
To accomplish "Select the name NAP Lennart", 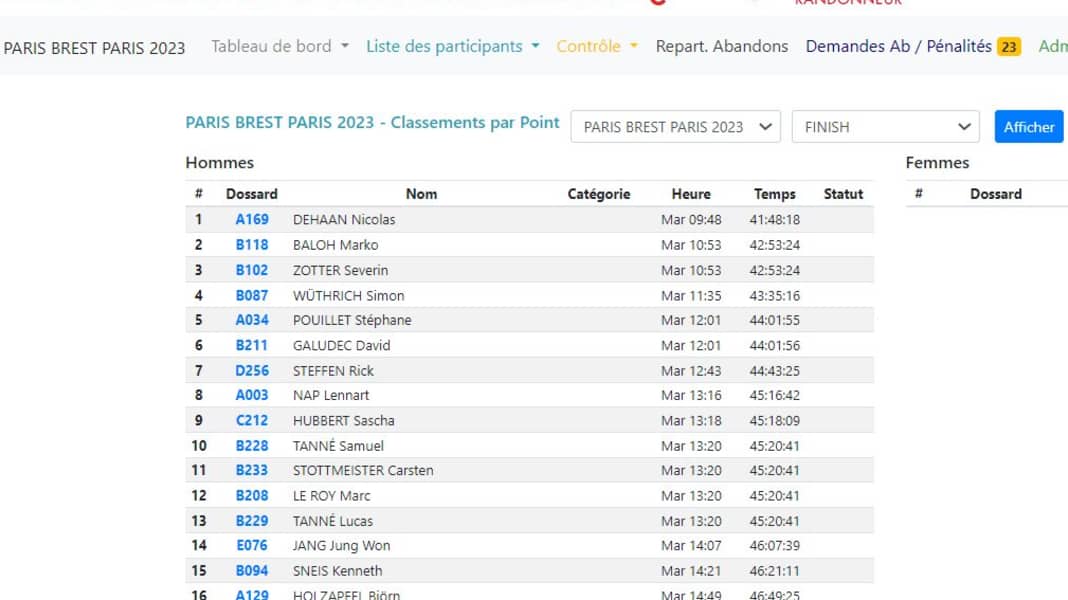I will pos(331,394).
